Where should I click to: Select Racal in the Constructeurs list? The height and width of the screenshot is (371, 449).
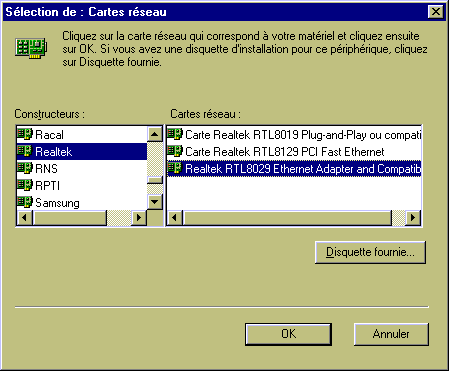pyautogui.click(x=82, y=135)
